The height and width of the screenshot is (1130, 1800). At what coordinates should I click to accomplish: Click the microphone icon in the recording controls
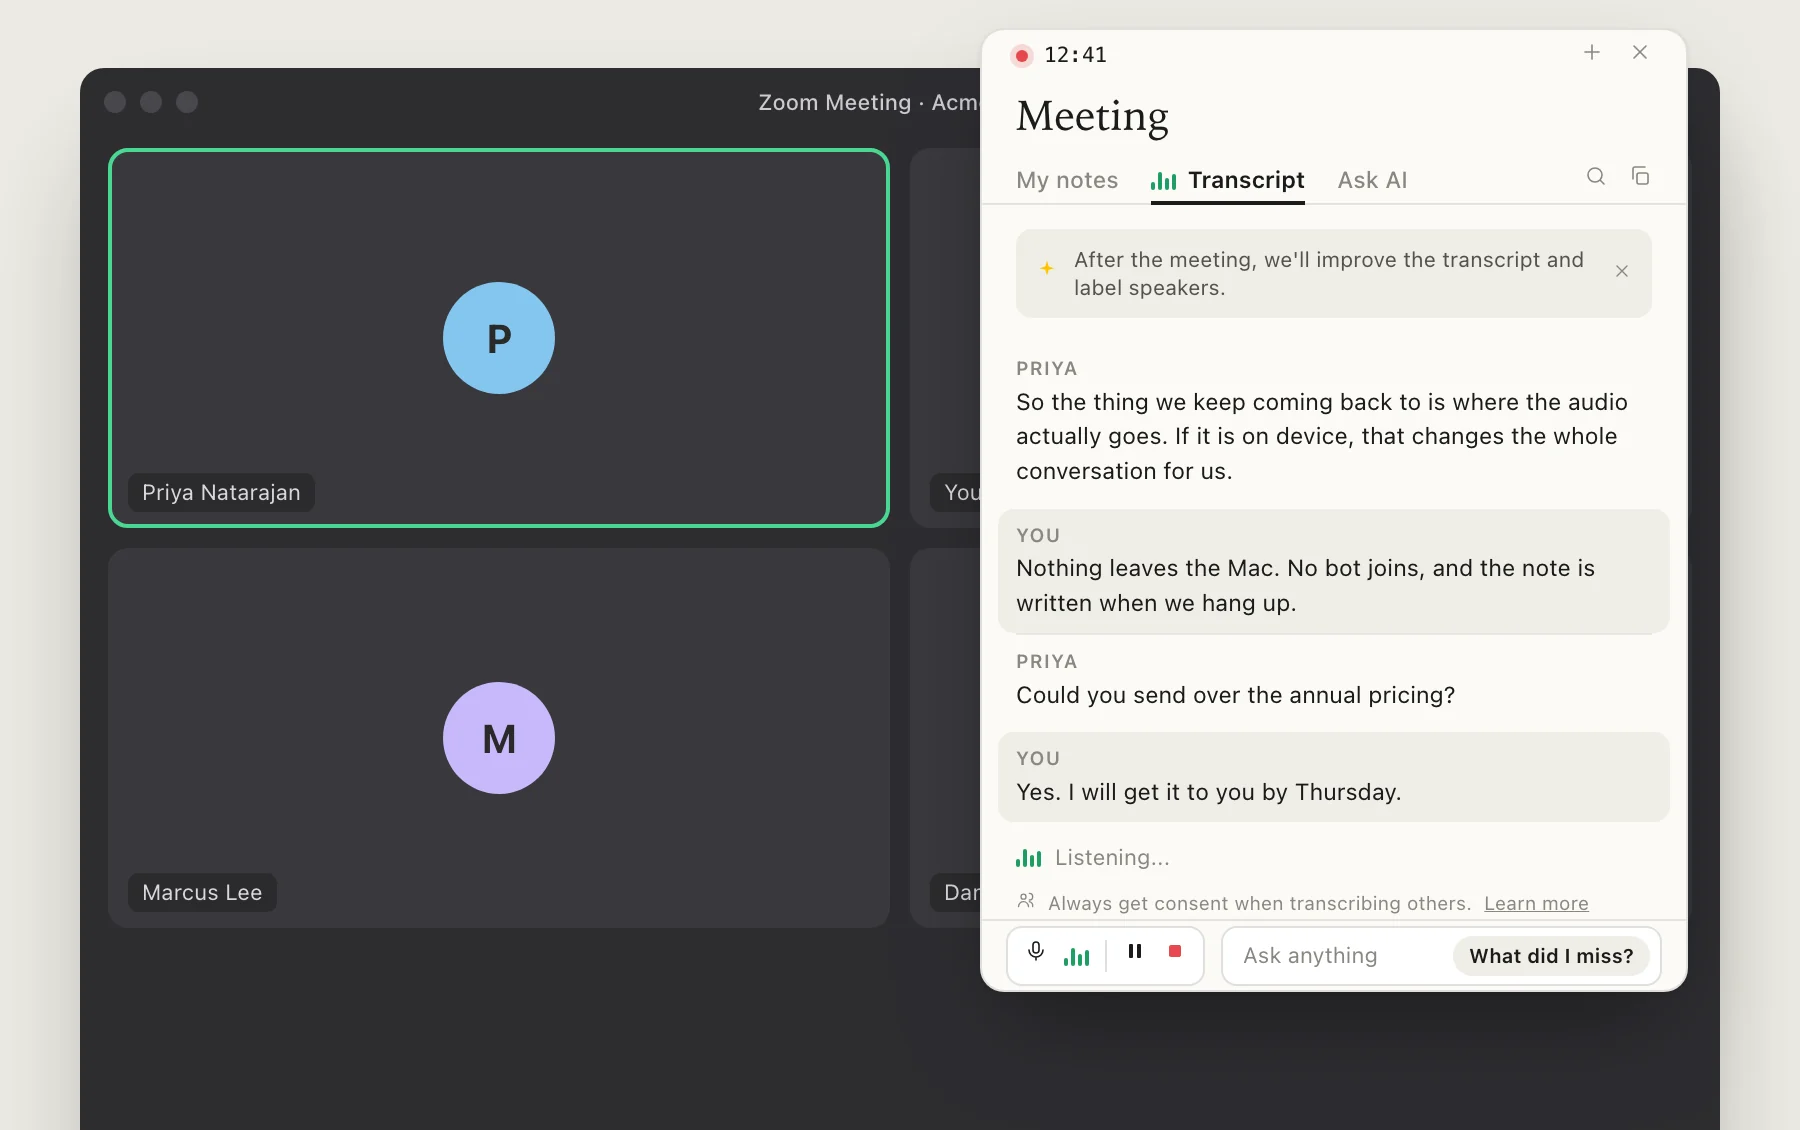[x=1036, y=952]
